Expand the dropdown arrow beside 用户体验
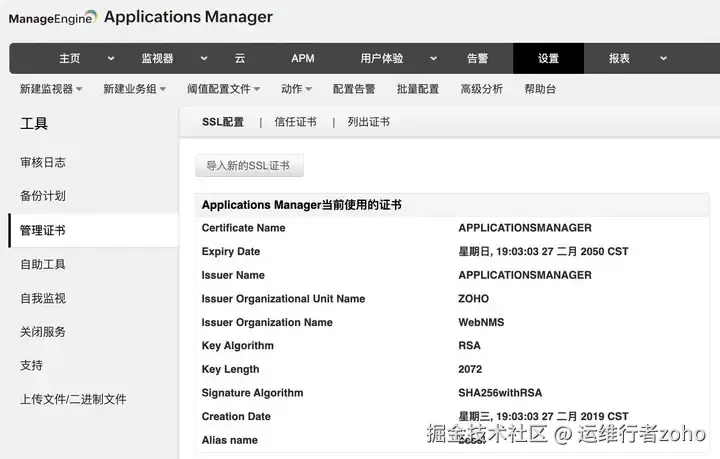The width and height of the screenshot is (720, 459). pos(433,58)
